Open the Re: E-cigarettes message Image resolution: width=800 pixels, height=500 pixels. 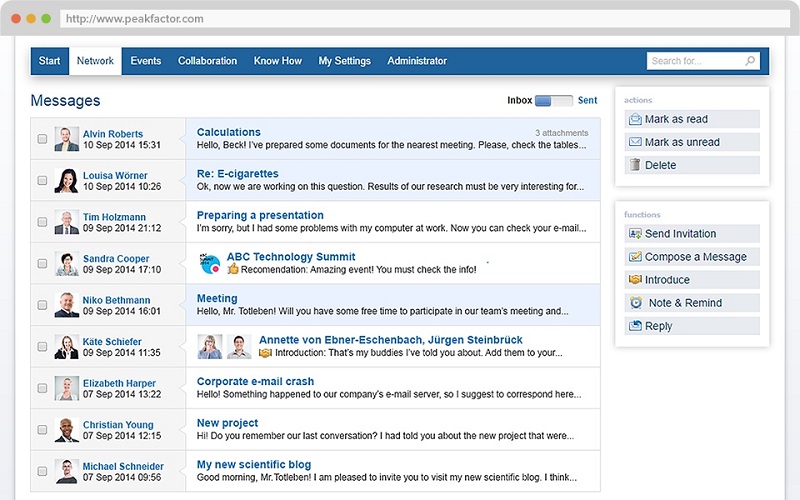238,174
